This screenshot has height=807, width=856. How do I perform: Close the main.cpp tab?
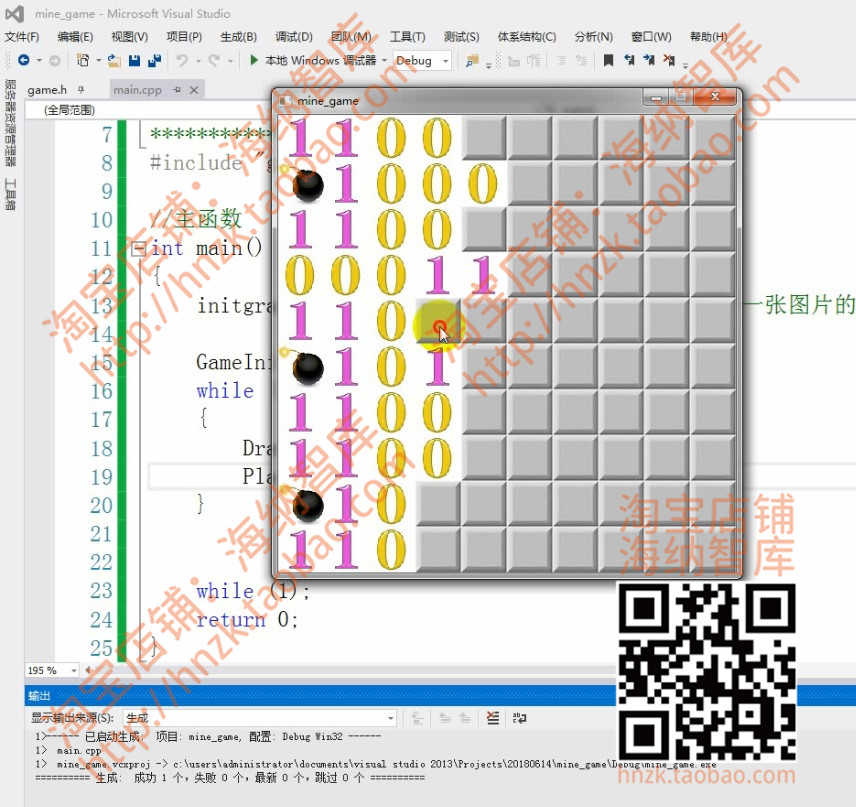click(x=194, y=90)
